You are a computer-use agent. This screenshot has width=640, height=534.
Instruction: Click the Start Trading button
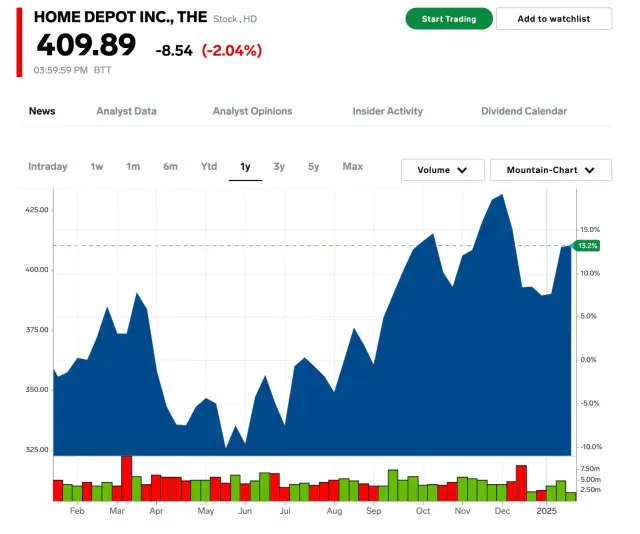tap(449, 19)
